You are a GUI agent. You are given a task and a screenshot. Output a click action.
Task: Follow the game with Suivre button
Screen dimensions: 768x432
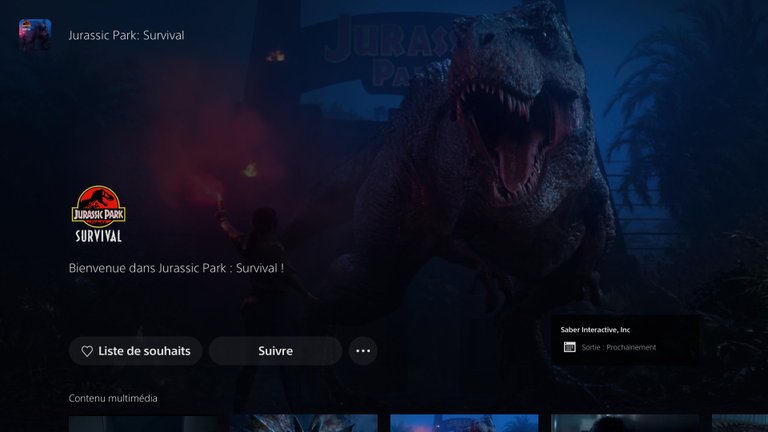[275, 351]
